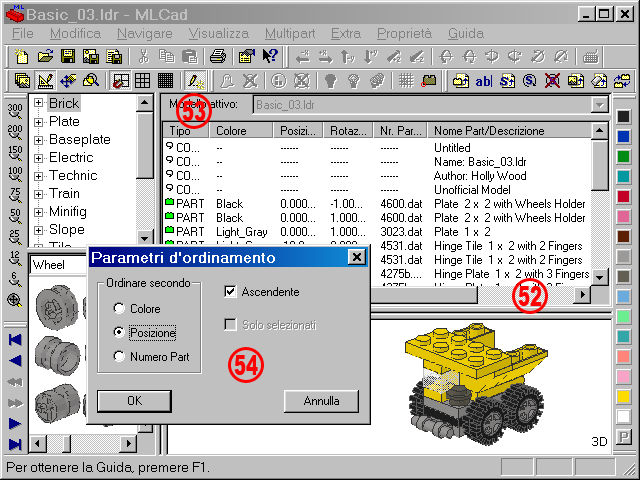Pick the red color swatch
Screen dimensions: 640x480
click(623, 197)
